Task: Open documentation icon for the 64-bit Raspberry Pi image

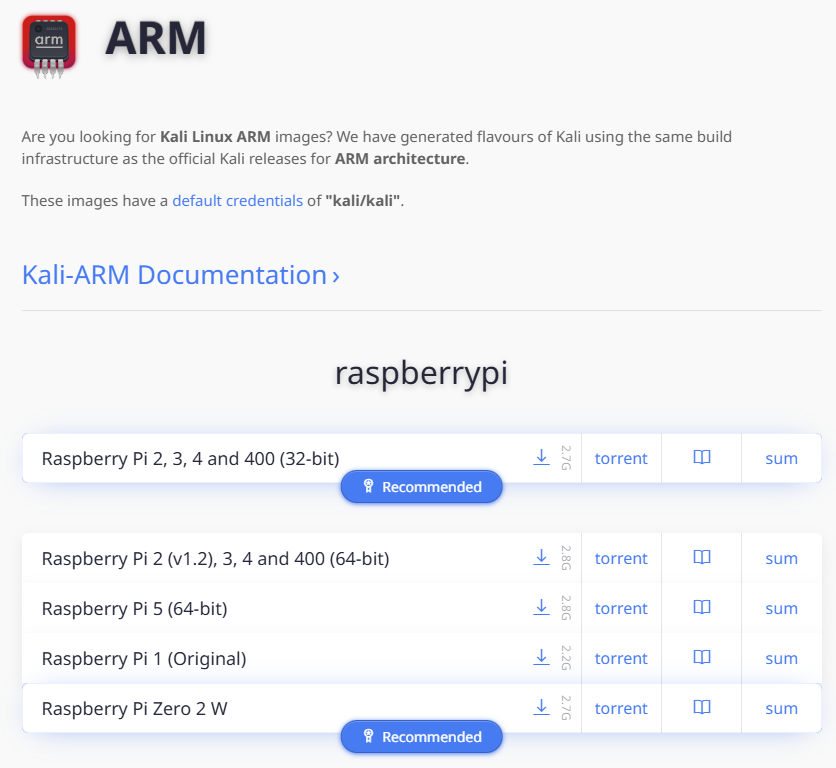Action: [701, 557]
